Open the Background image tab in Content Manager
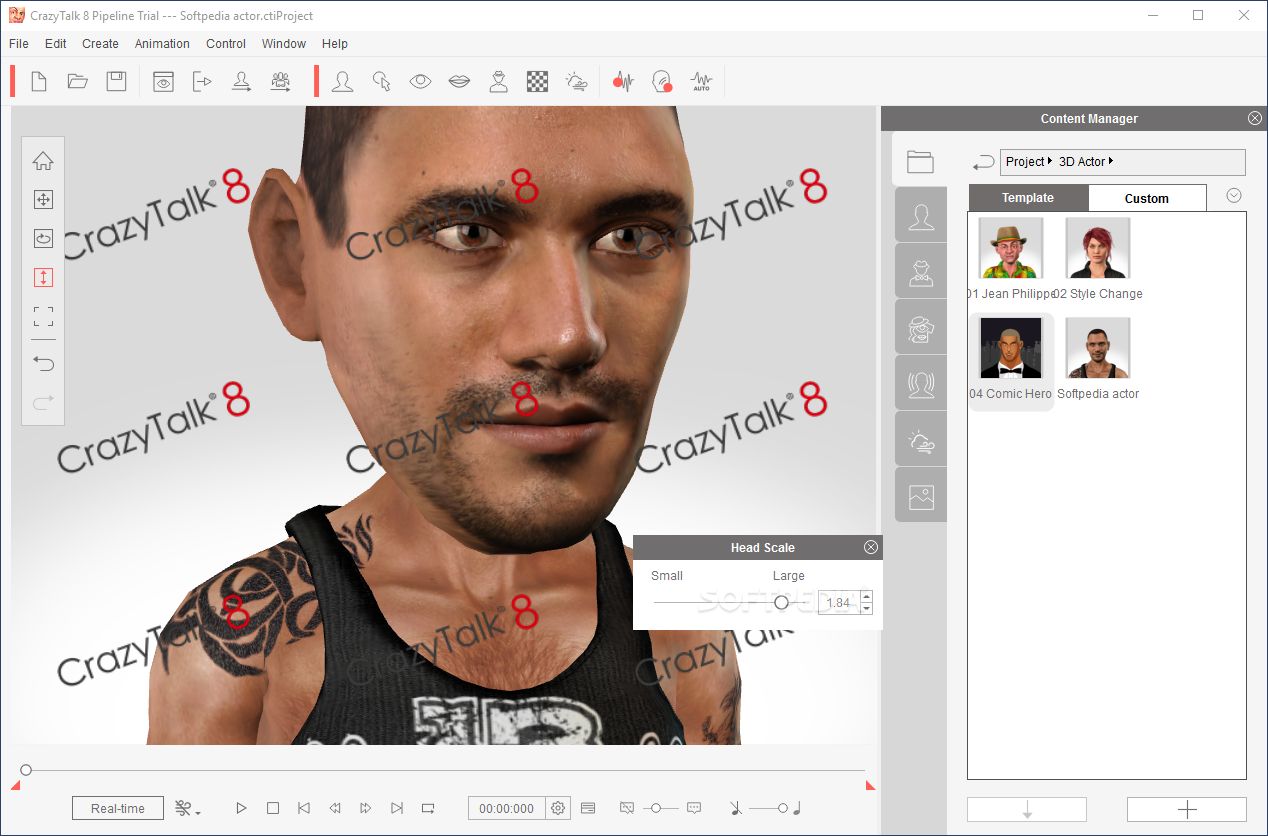The width and height of the screenshot is (1268, 836). (x=921, y=497)
